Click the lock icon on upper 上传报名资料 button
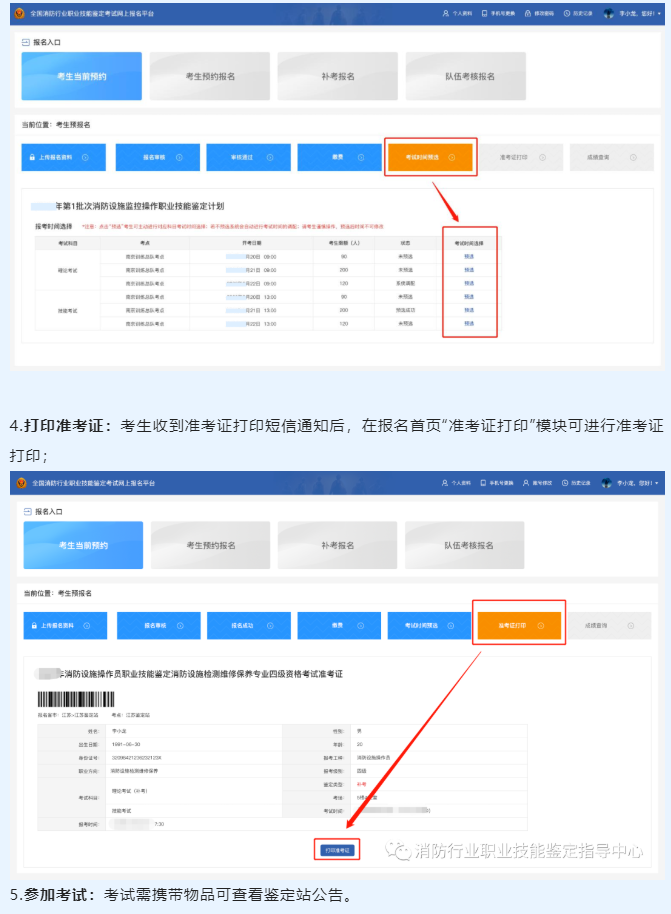 pos(32,157)
